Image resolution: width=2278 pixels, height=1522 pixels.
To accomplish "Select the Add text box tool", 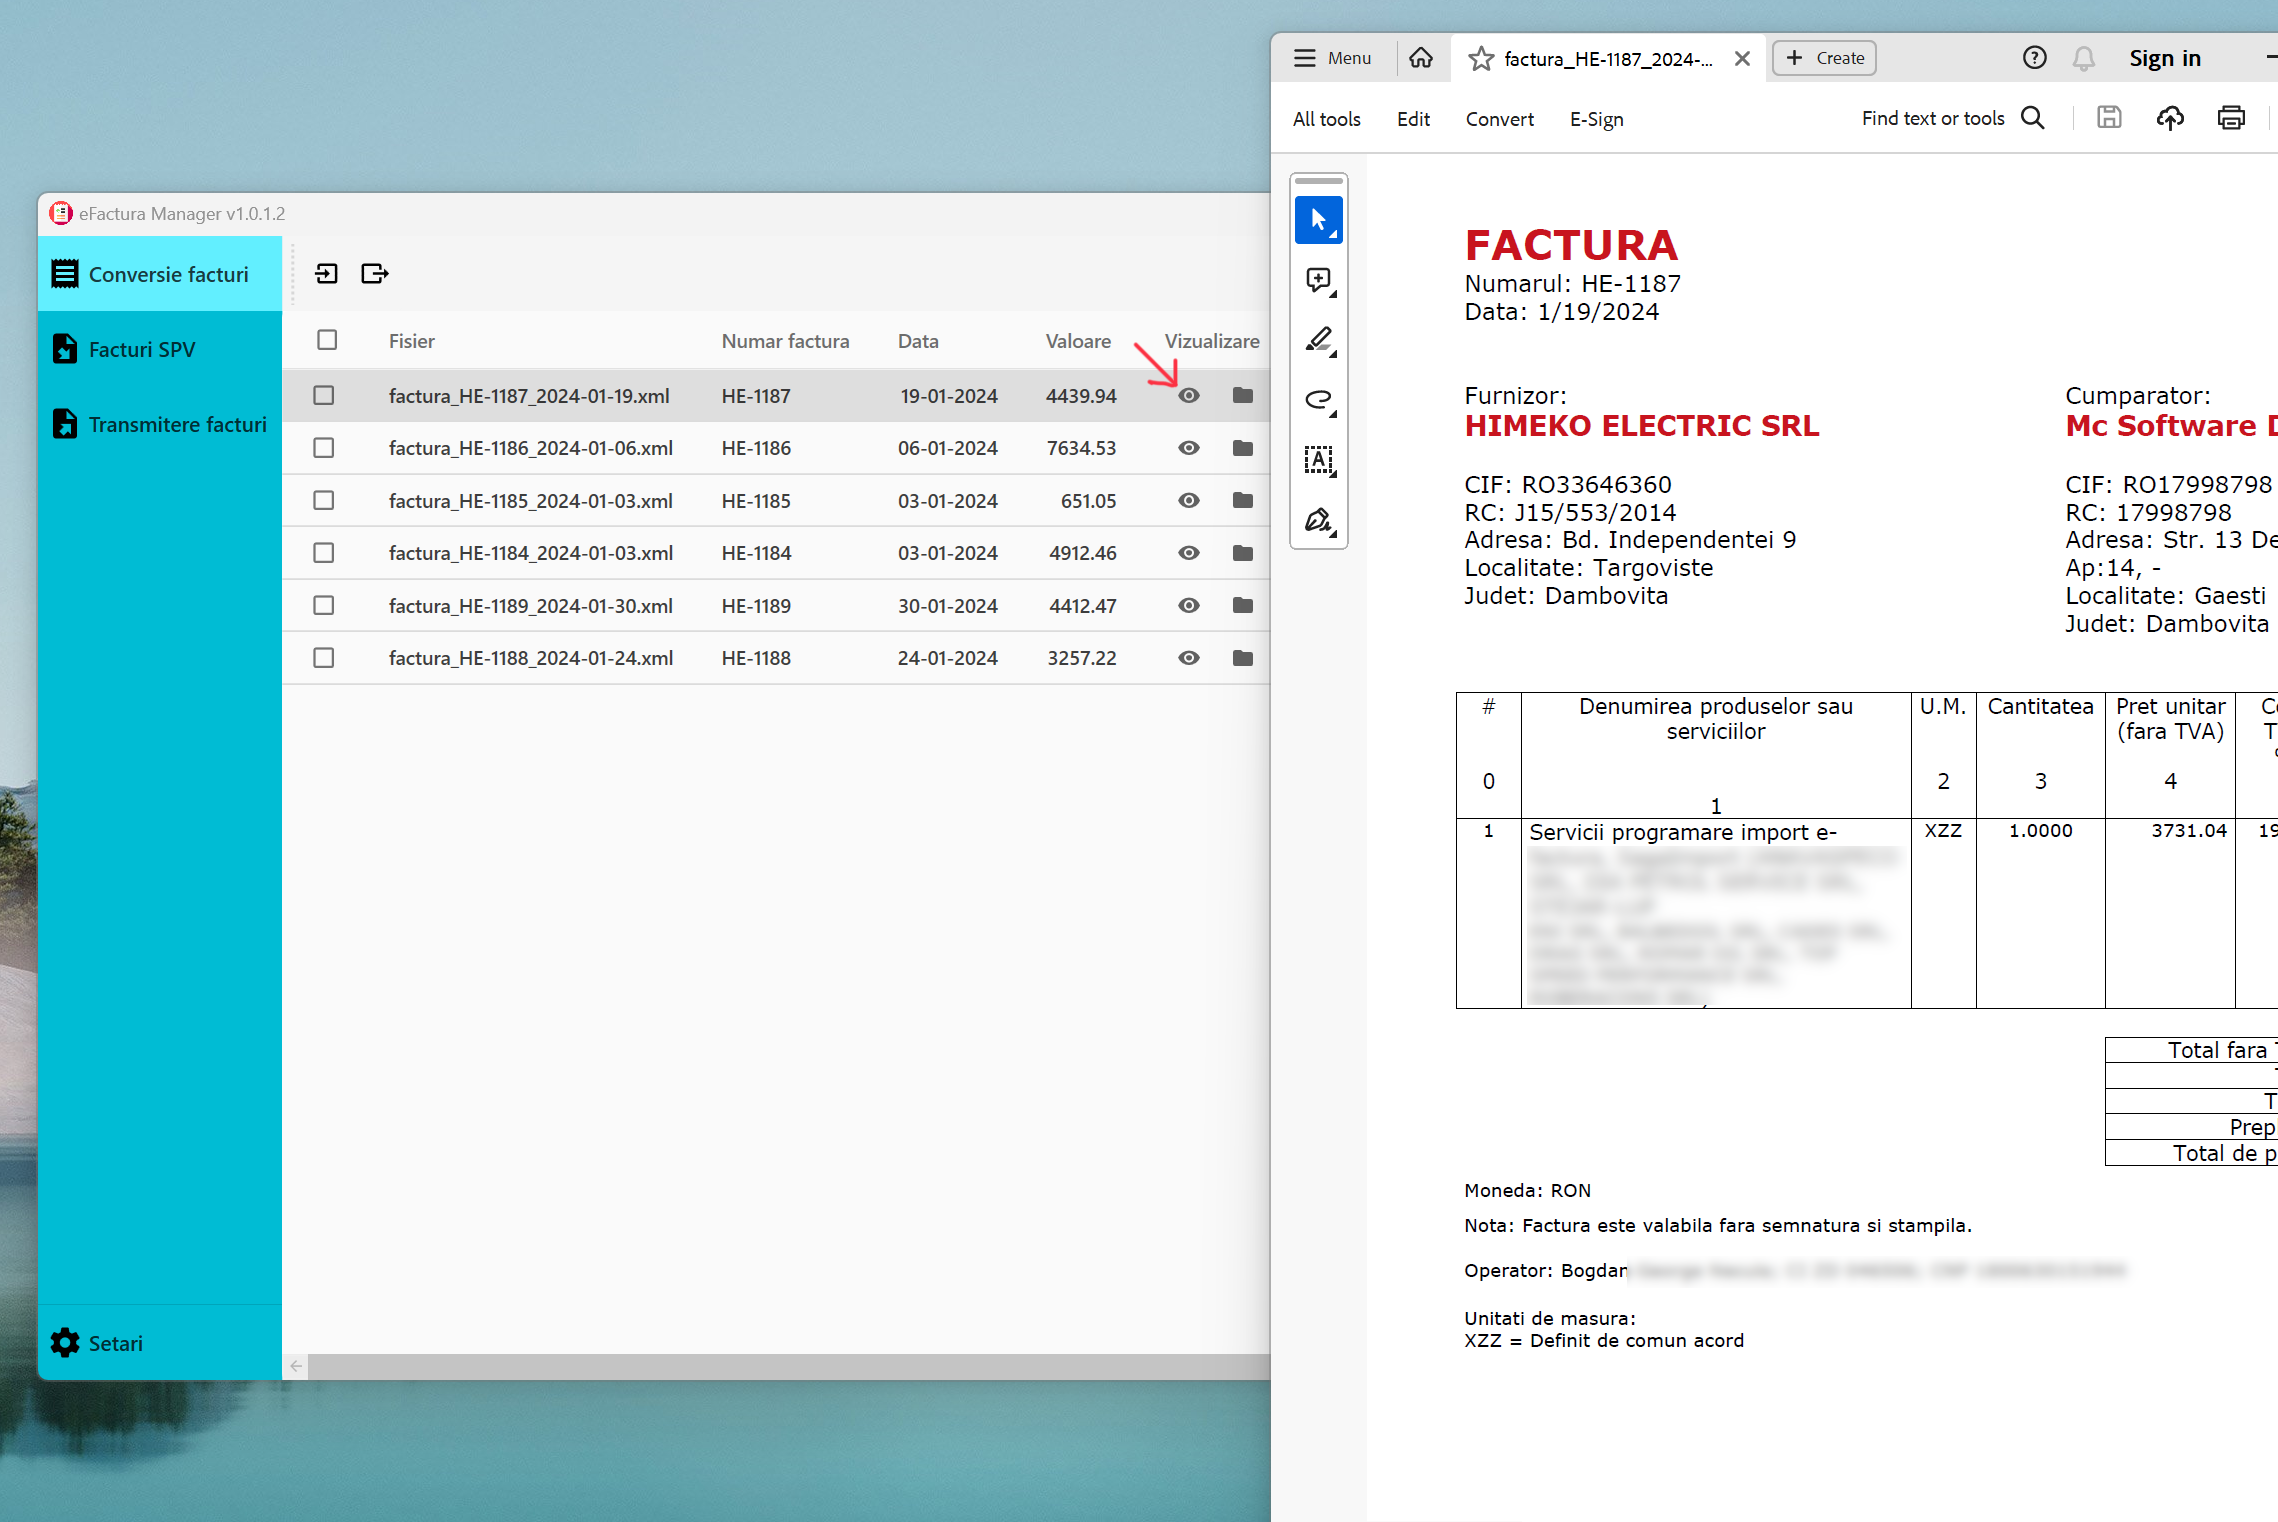I will click(1319, 461).
